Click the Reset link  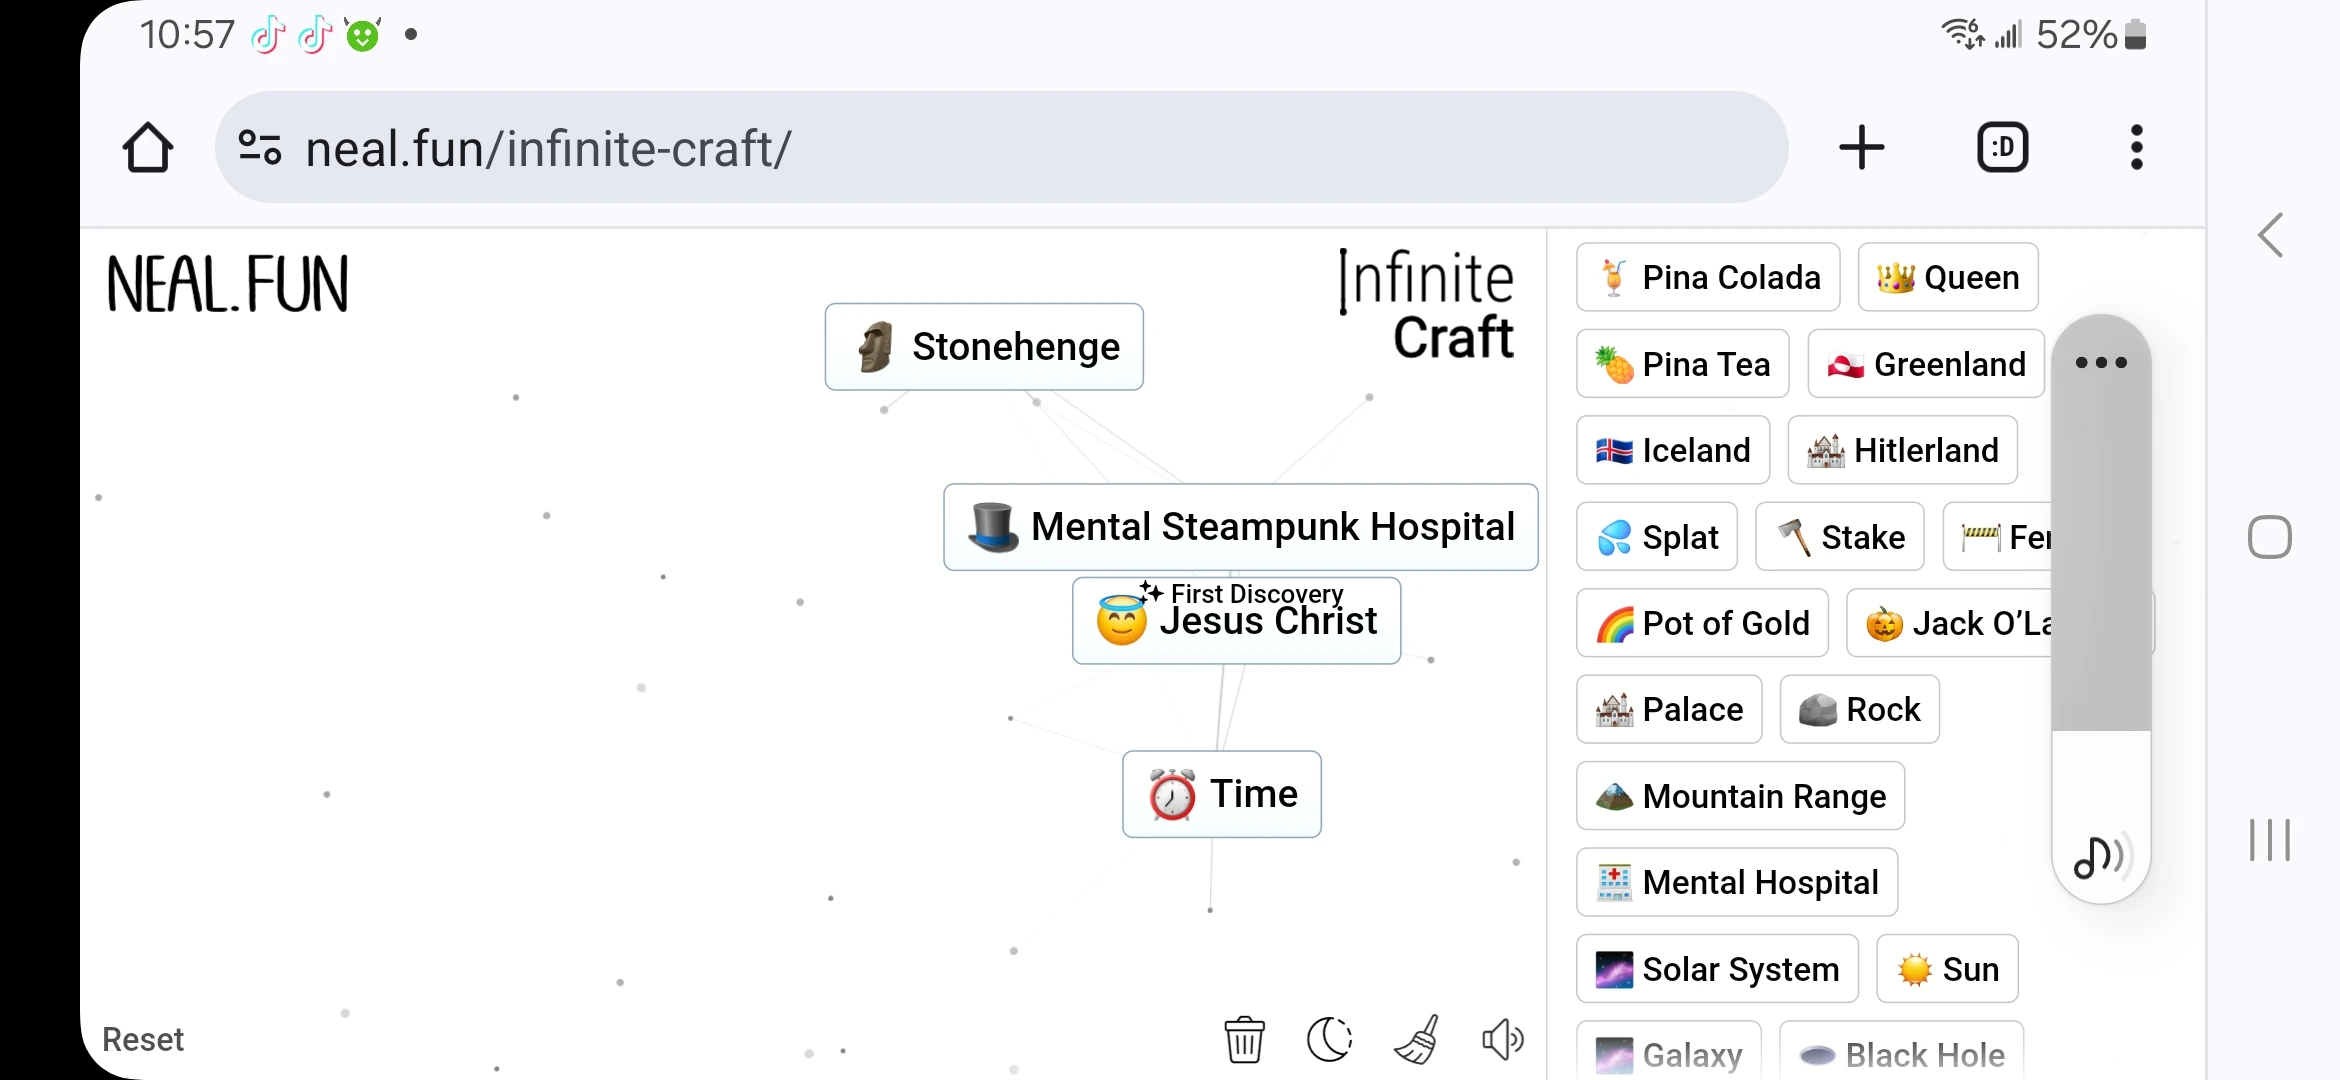coord(143,1040)
